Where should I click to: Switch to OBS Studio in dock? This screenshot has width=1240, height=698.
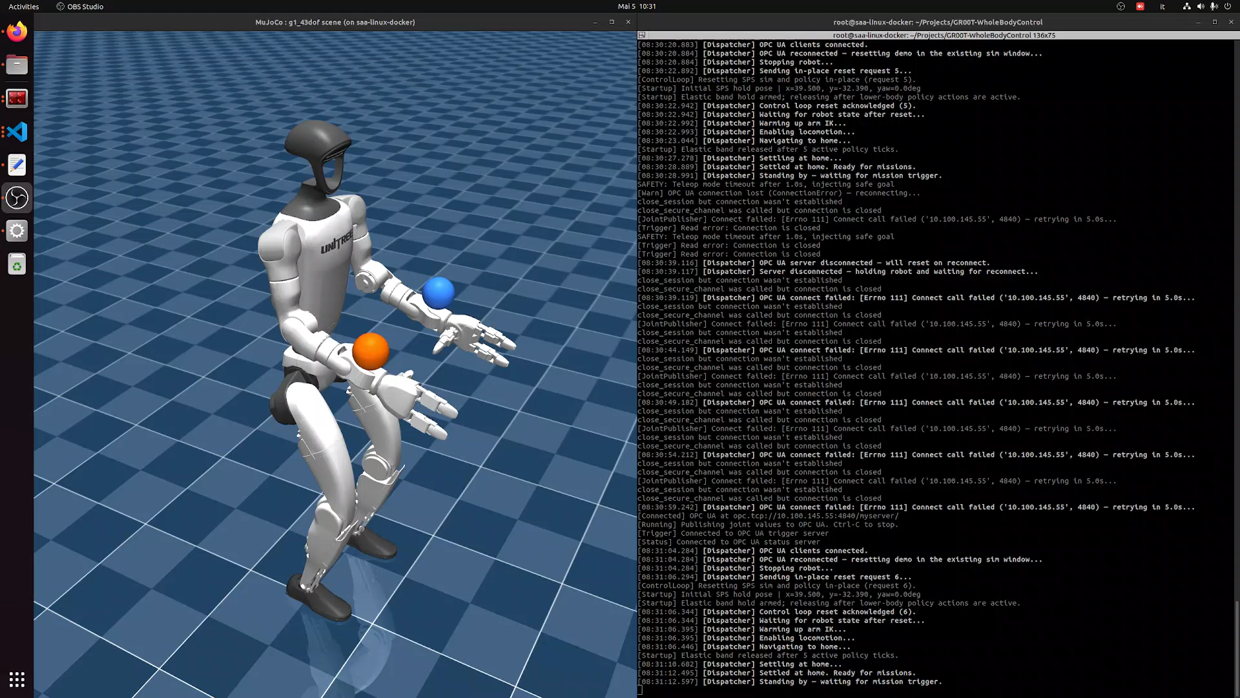17,198
